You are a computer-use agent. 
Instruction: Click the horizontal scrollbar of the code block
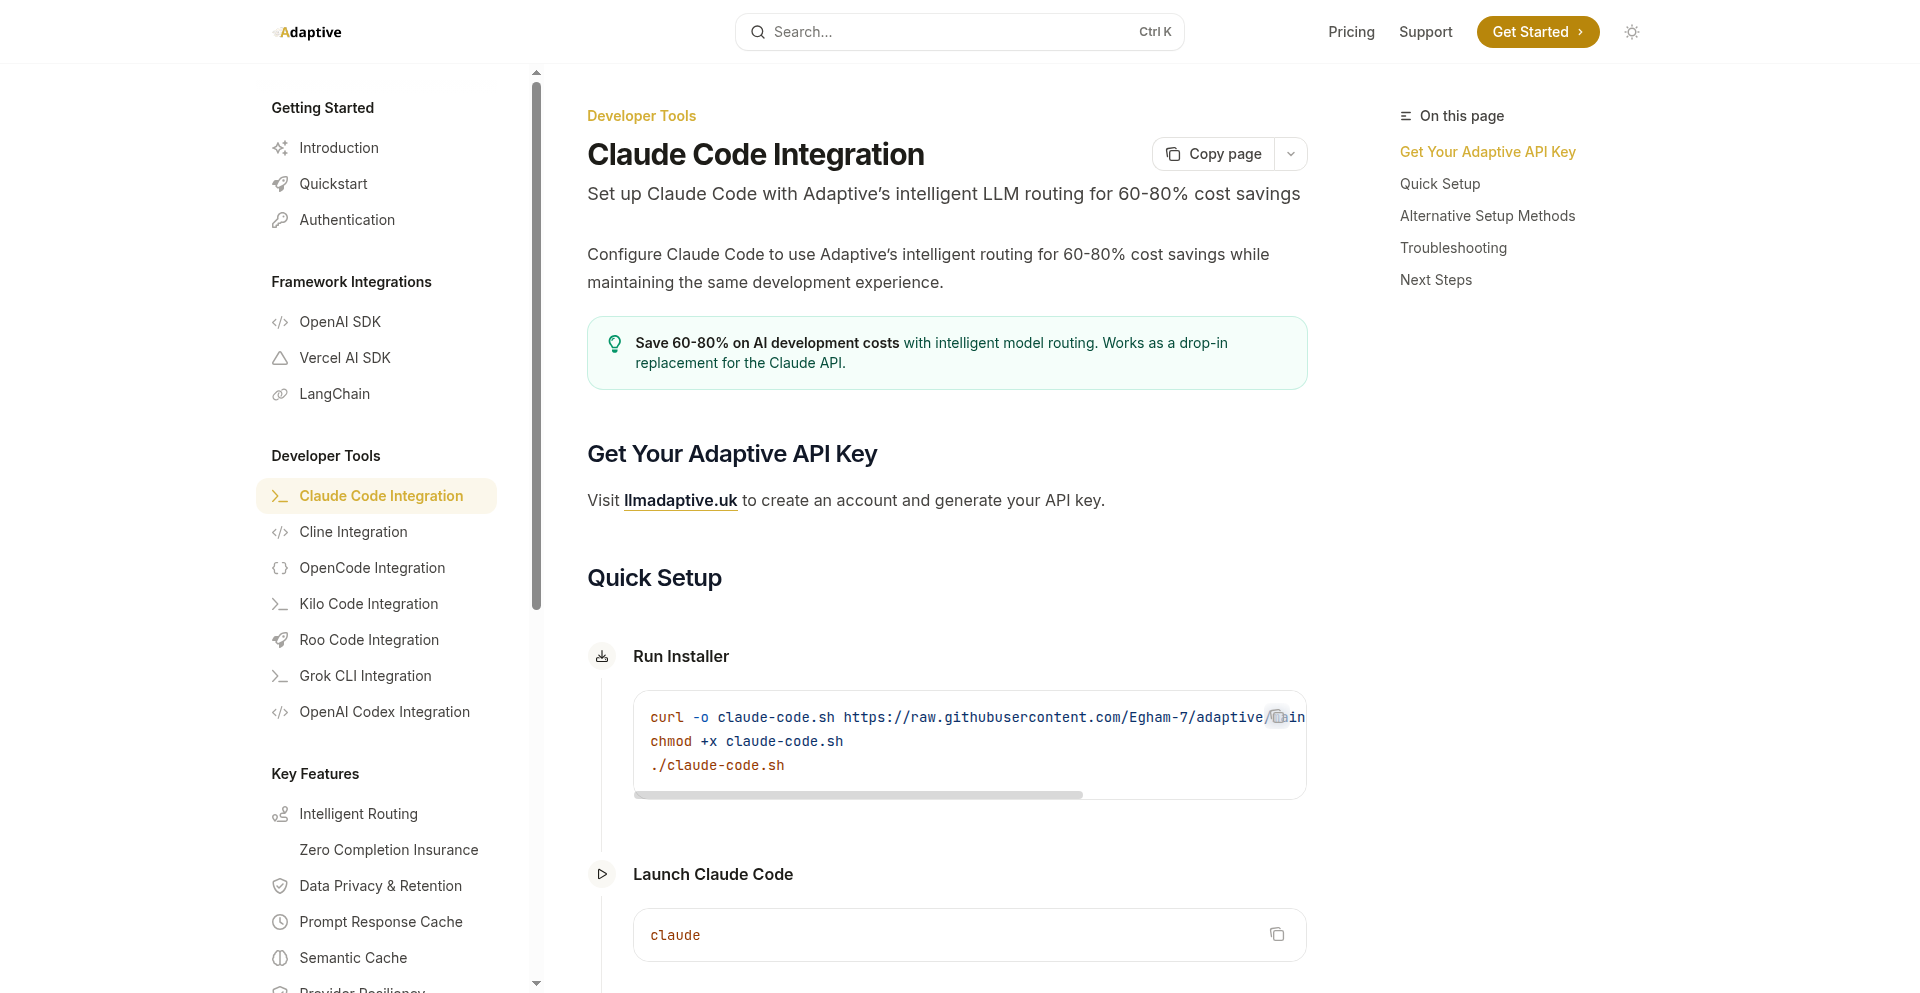tap(858, 795)
